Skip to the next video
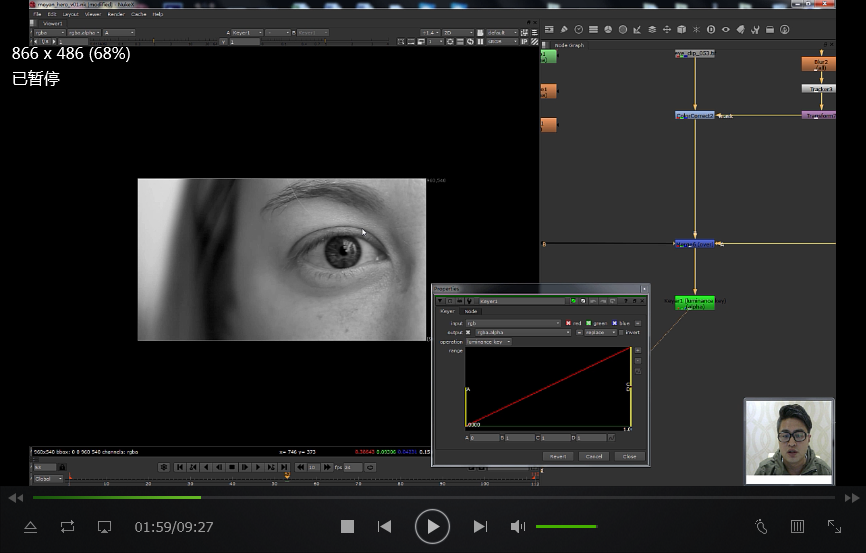This screenshot has width=866, height=553. tap(480, 526)
